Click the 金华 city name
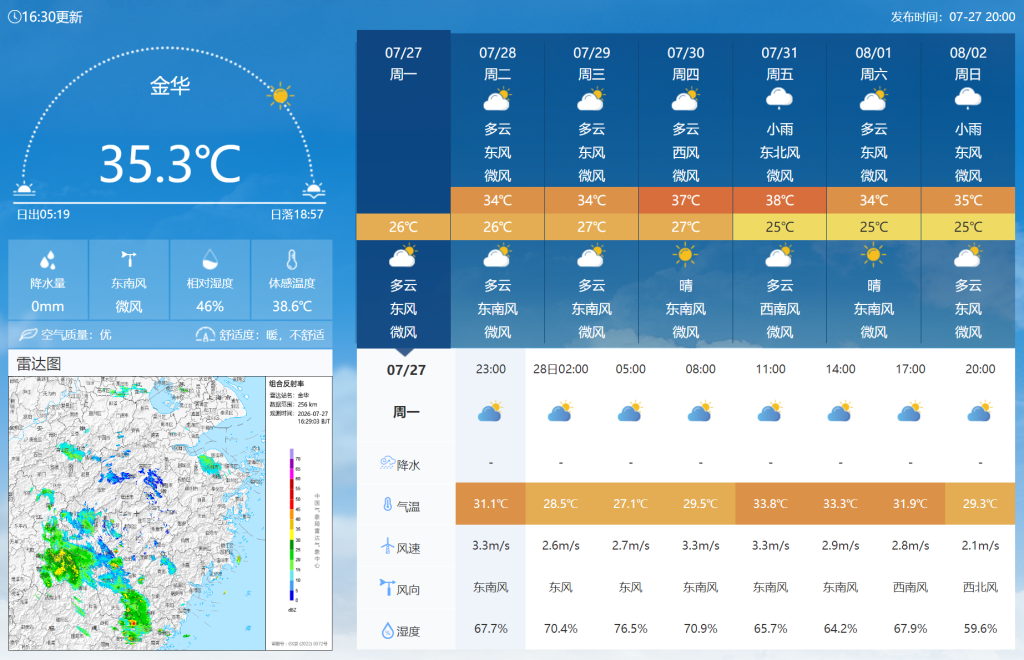Image resolution: width=1024 pixels, height=660 pixels. 170,86
